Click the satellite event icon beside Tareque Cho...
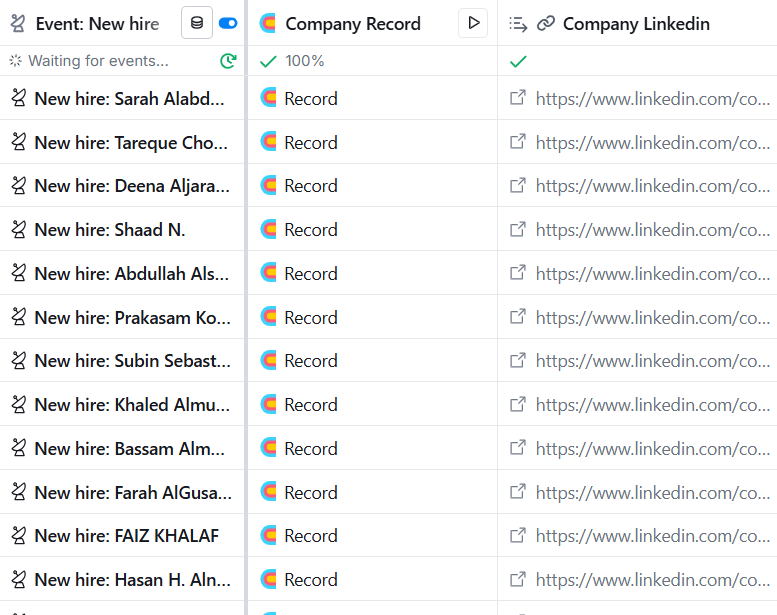The image size is (777, 615). click(x=18, y=142)
